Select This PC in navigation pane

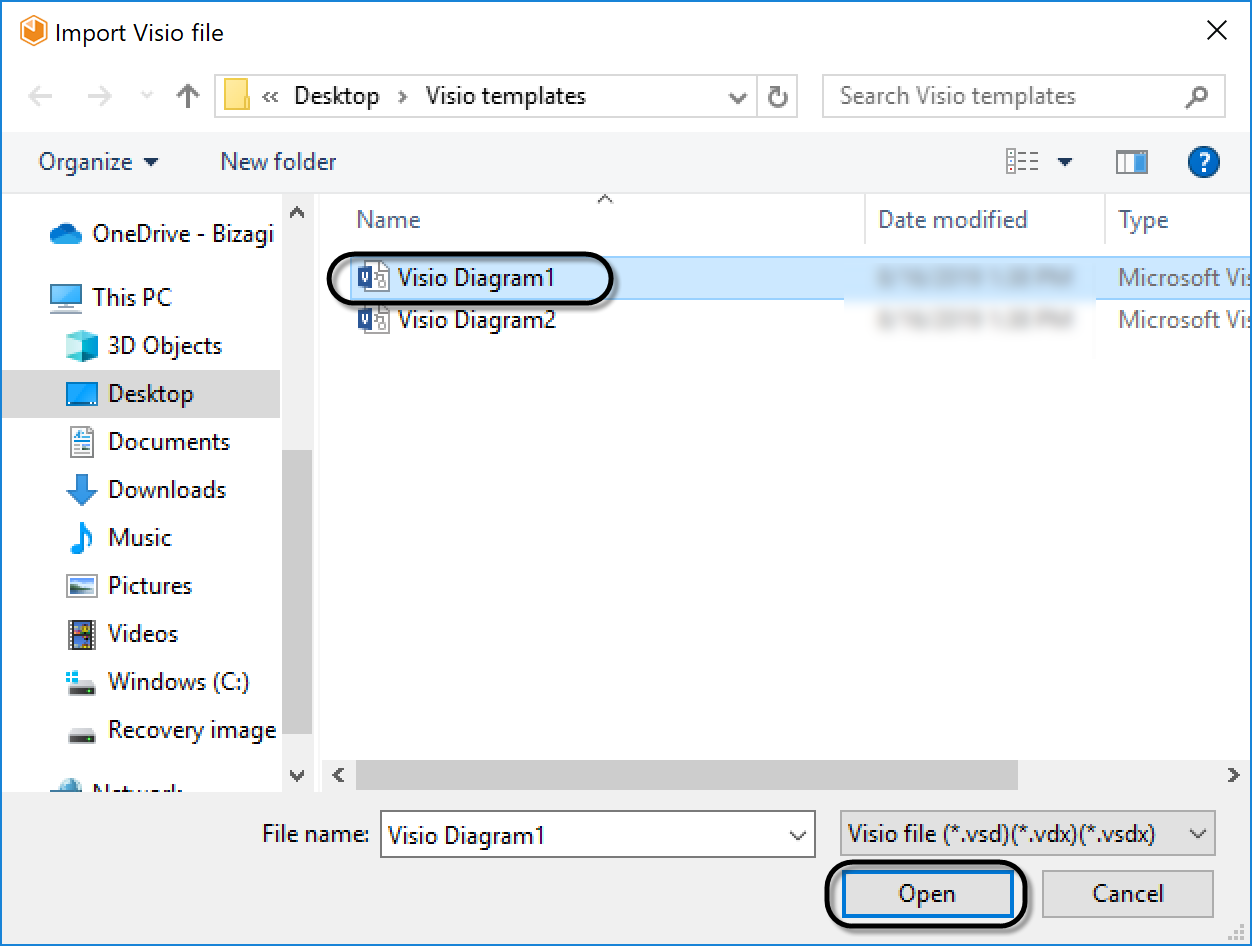[x=111, y=297]
